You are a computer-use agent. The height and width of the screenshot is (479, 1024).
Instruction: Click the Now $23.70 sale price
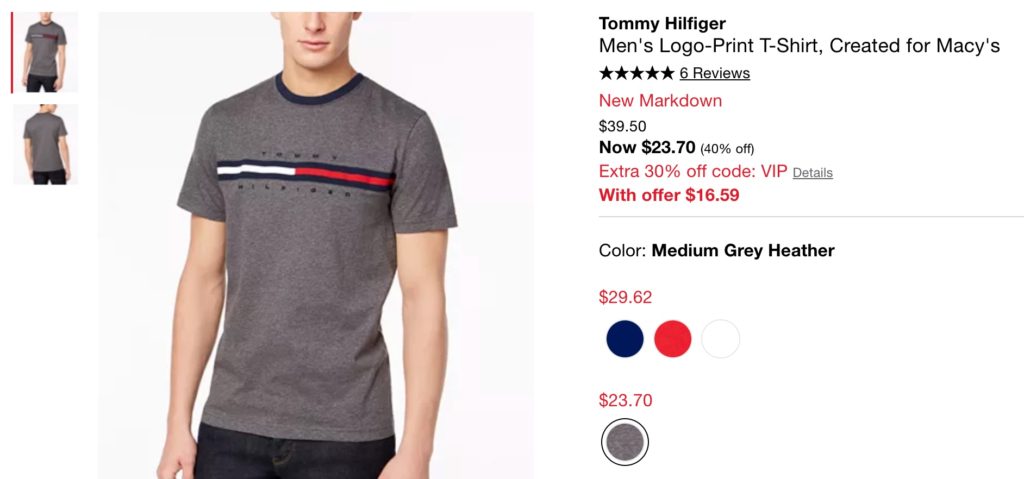click(x=647, y=148)
